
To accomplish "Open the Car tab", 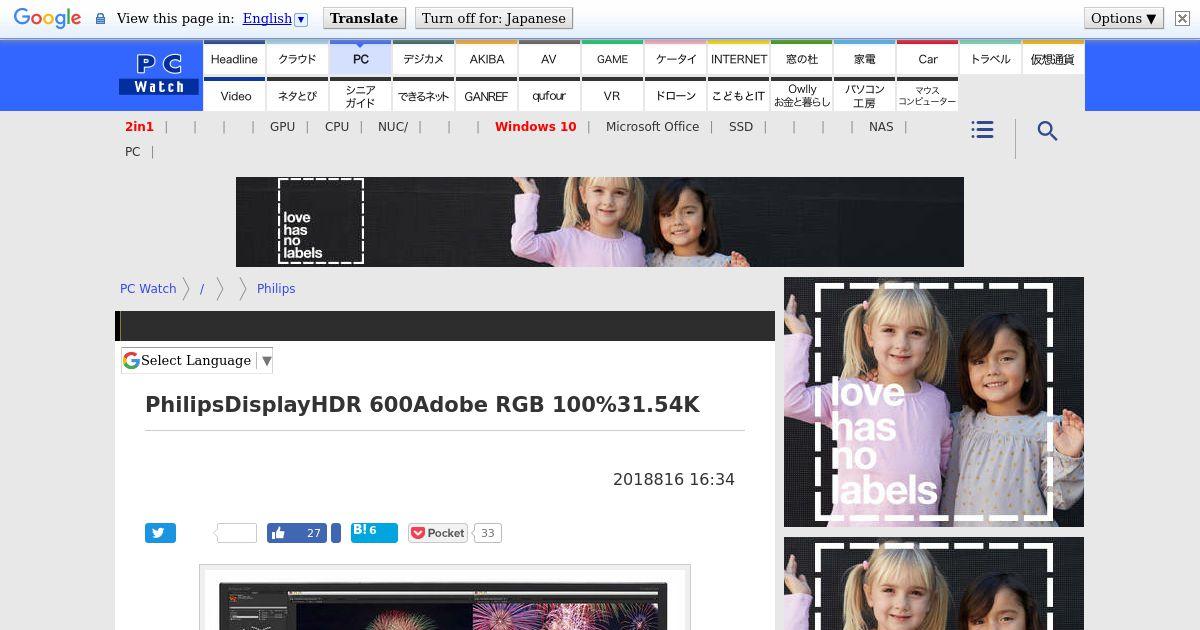I will (x=928, y=58).
